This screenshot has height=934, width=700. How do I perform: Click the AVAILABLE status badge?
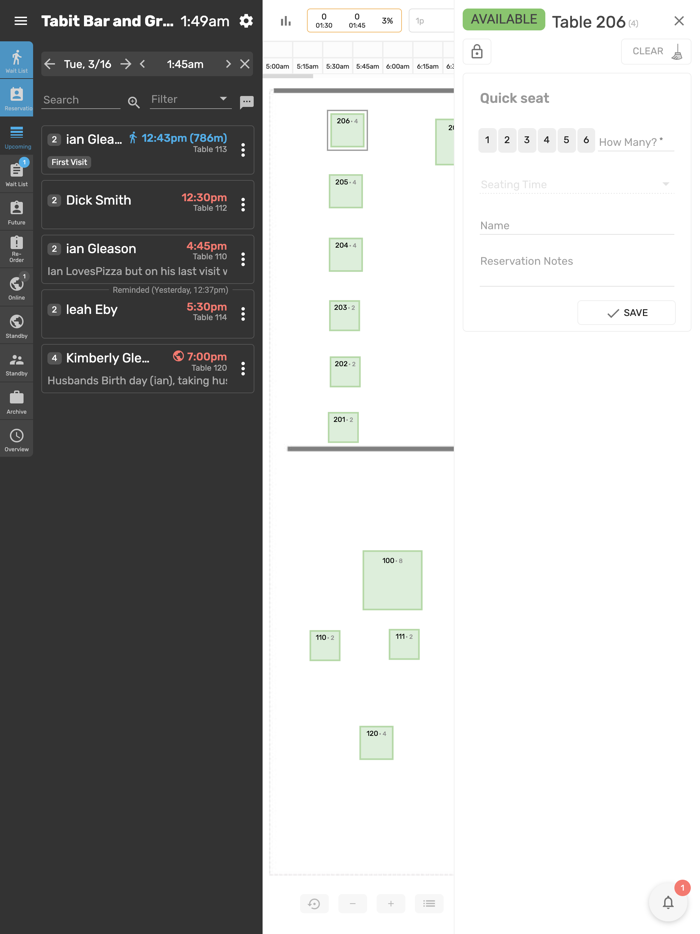pyautogui.click(x=504, y=20)
